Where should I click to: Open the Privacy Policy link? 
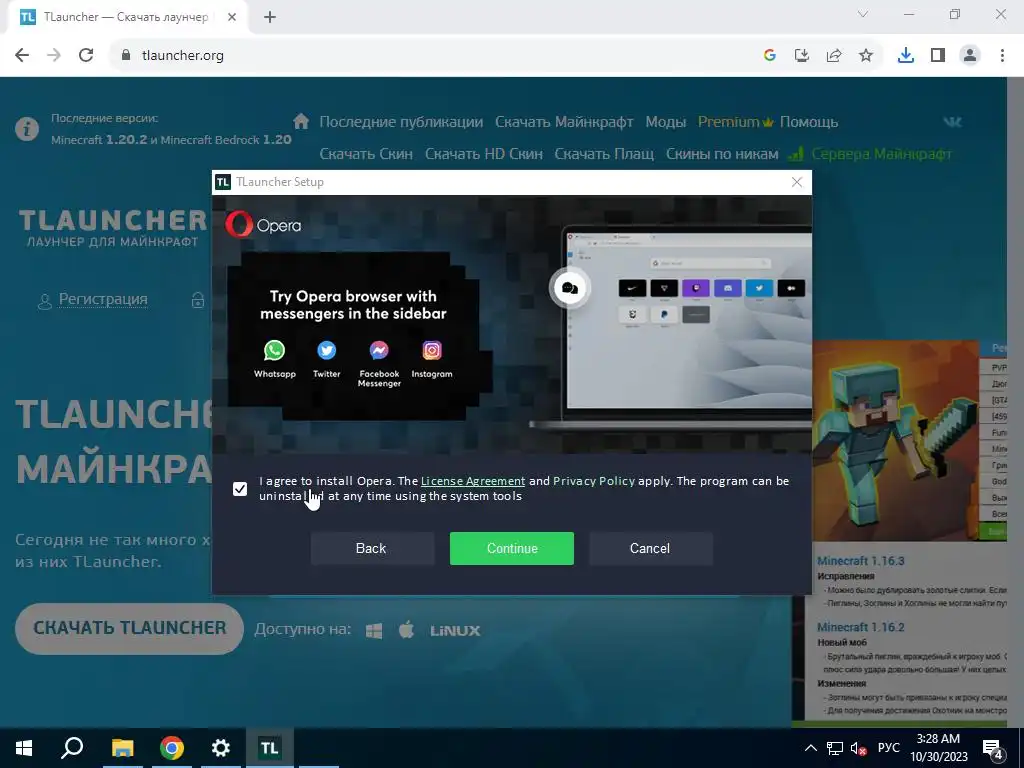click(594, 481)
